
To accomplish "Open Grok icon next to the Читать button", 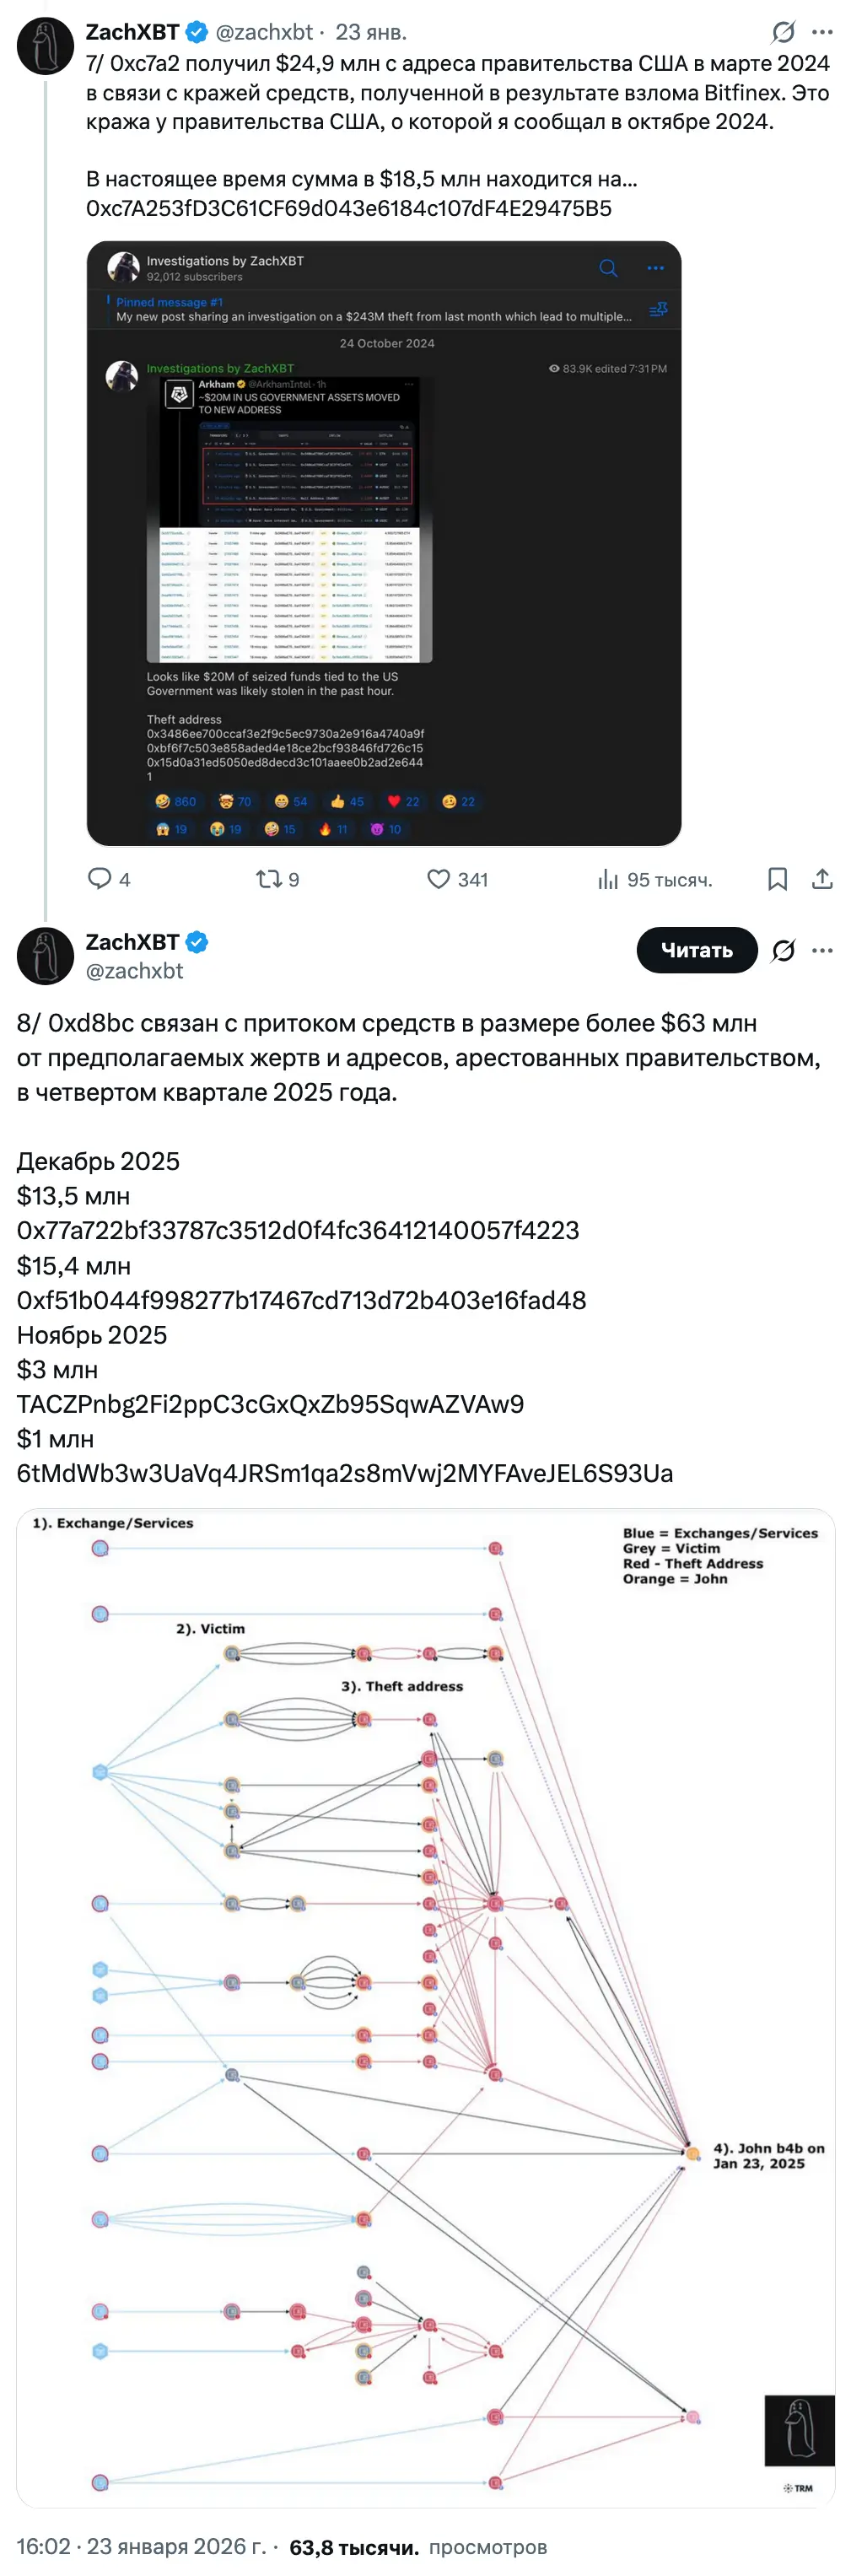I will click(783, 950).
